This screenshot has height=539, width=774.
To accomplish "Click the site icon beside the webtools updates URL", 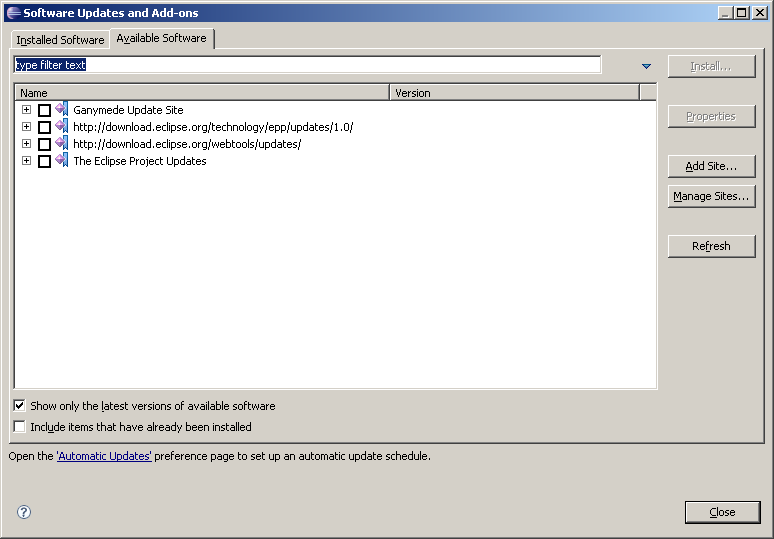I will coord(62,144).
